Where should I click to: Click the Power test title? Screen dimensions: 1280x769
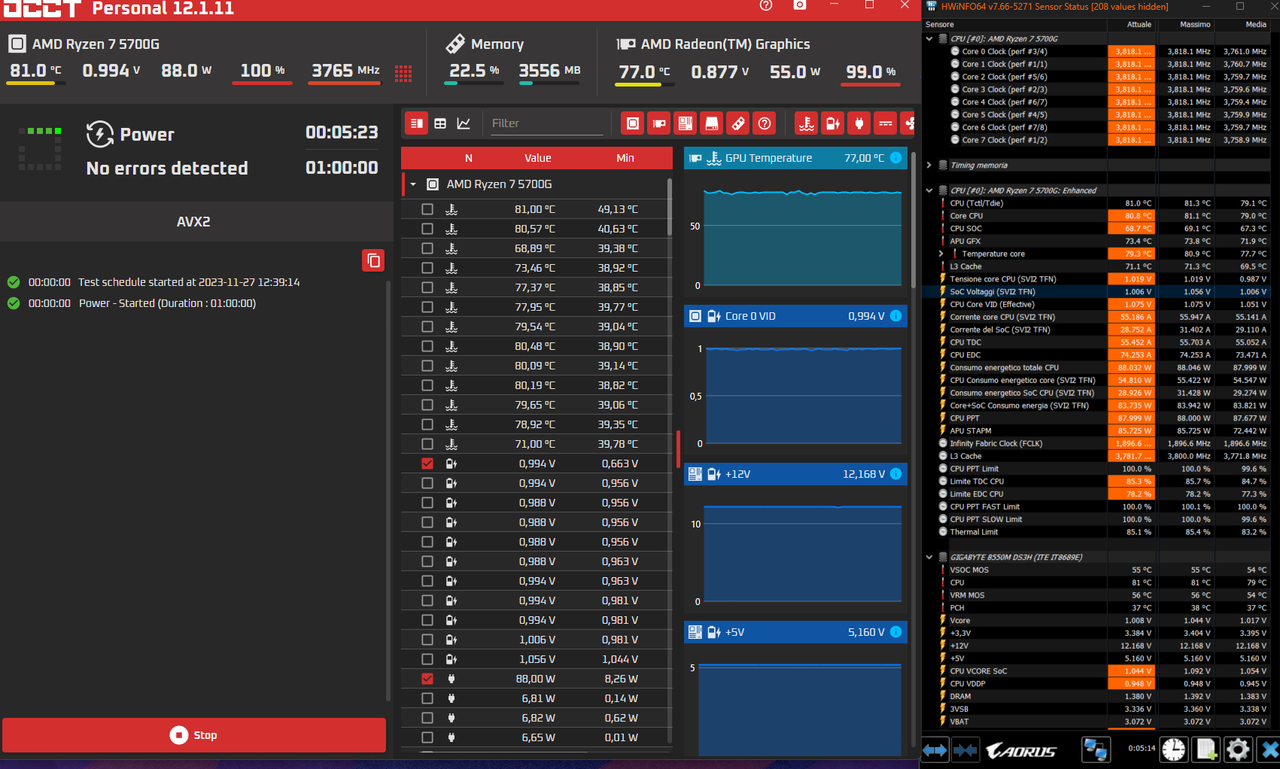pos(147,134)
